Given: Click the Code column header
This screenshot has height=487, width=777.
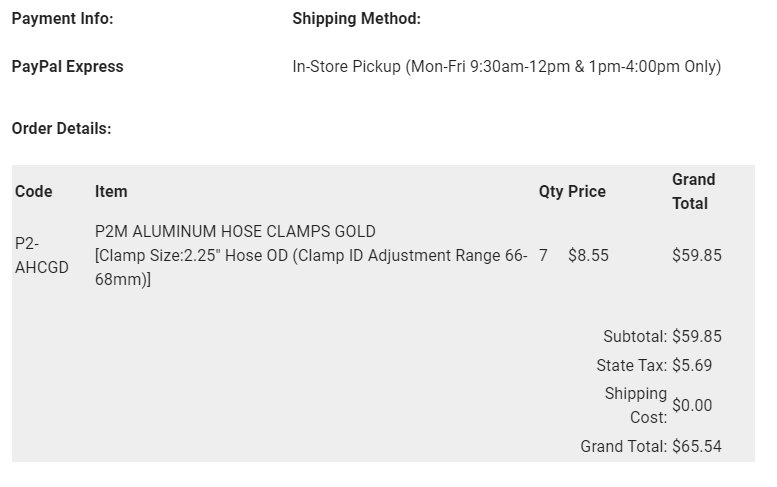Looking at the screenshot, I should click(x=33, y=191).
